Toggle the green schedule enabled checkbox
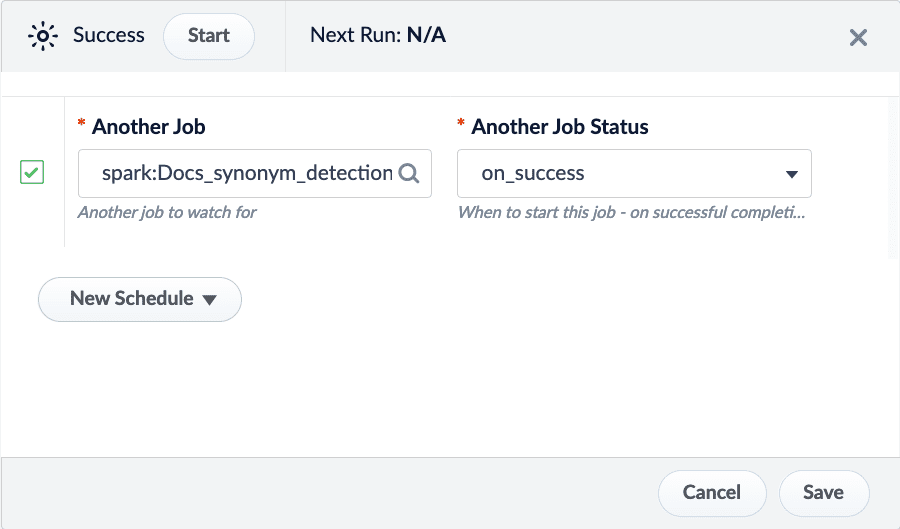900x529 pixels. (x=32, y=173)
